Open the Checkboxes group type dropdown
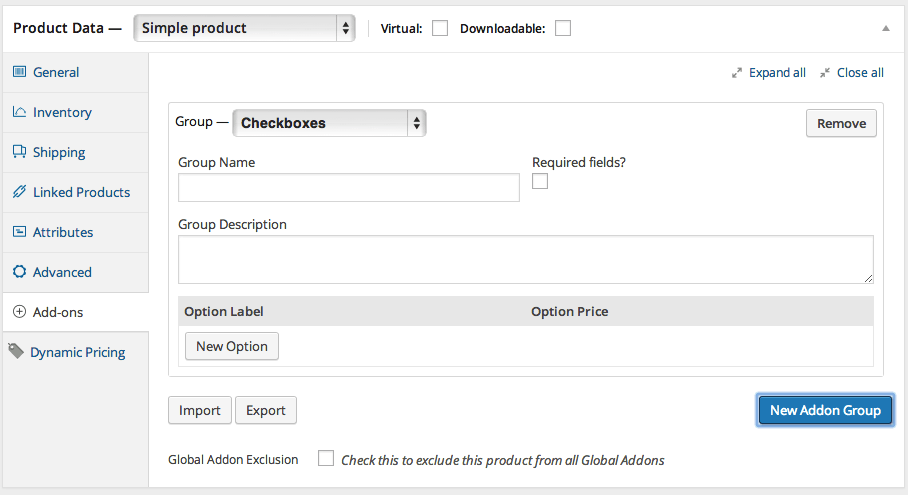This screenshot has width=908, height=495. (329, 123)
